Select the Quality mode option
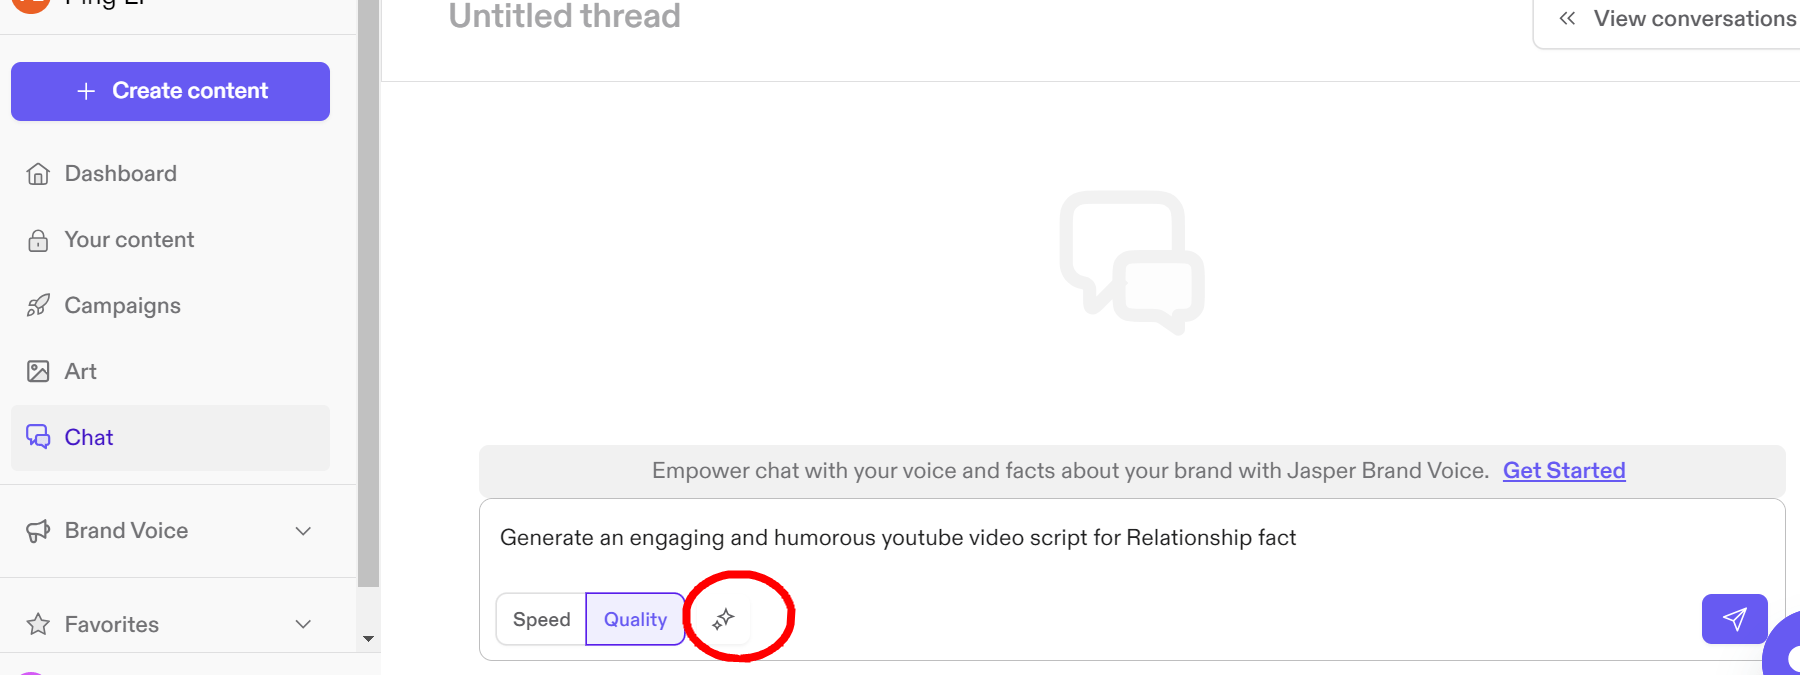 coord(635,619)
